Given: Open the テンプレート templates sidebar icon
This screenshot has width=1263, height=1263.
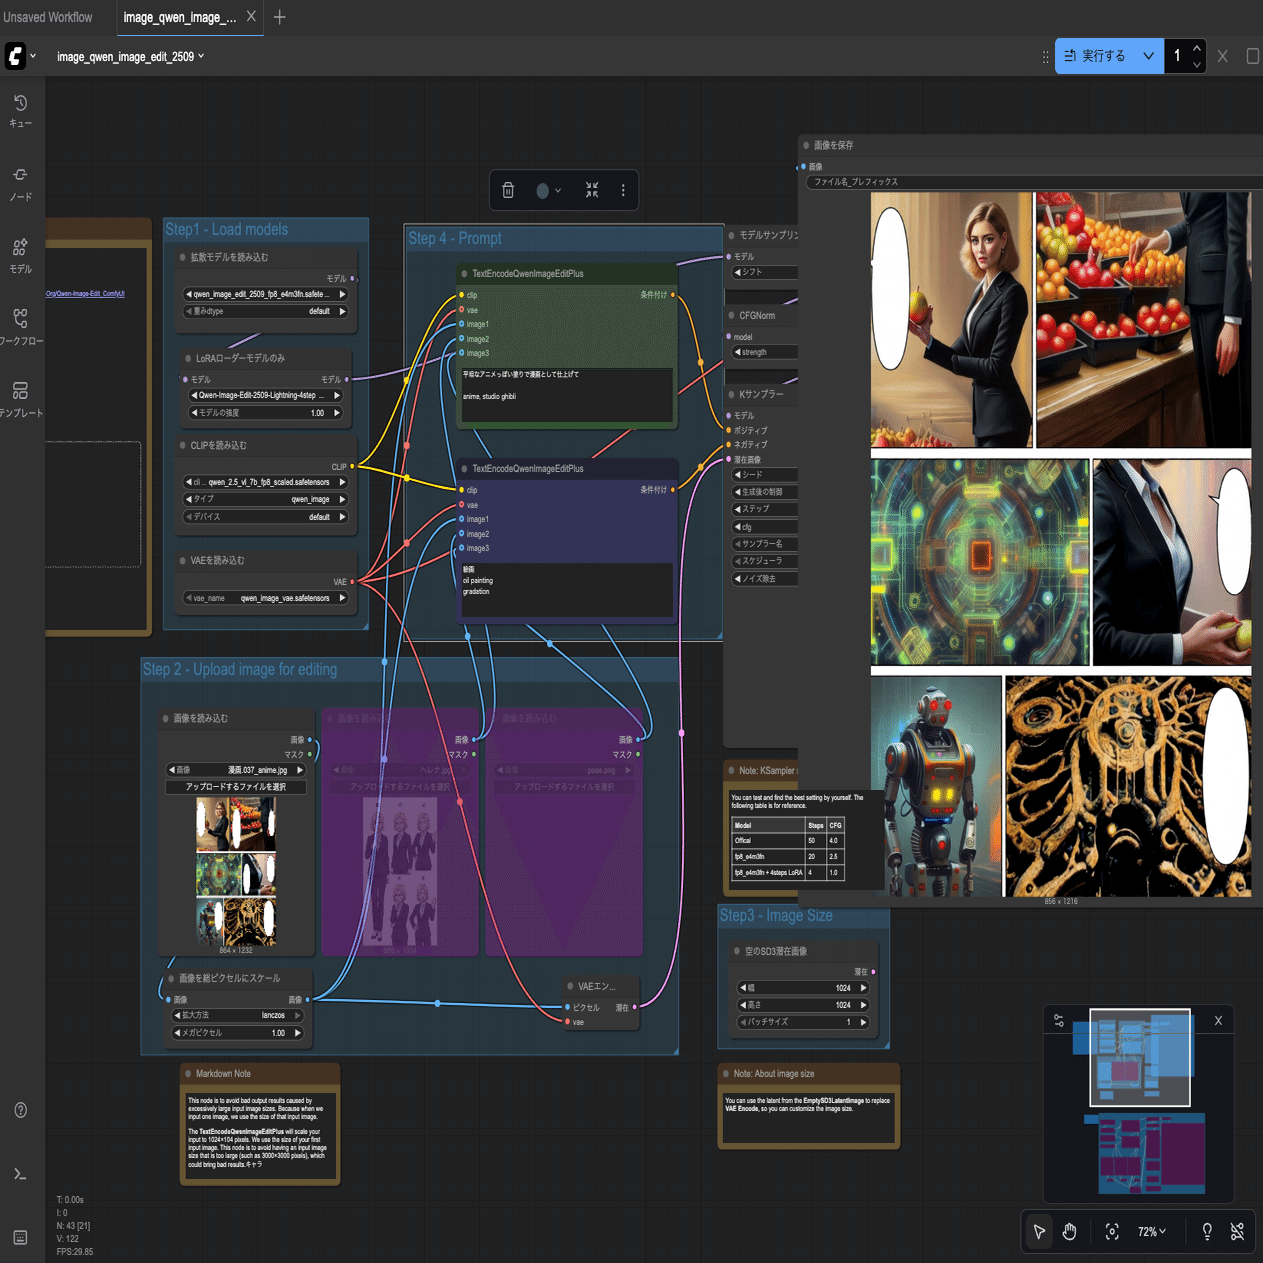Looking at the screenshot, I should [20, 398].
